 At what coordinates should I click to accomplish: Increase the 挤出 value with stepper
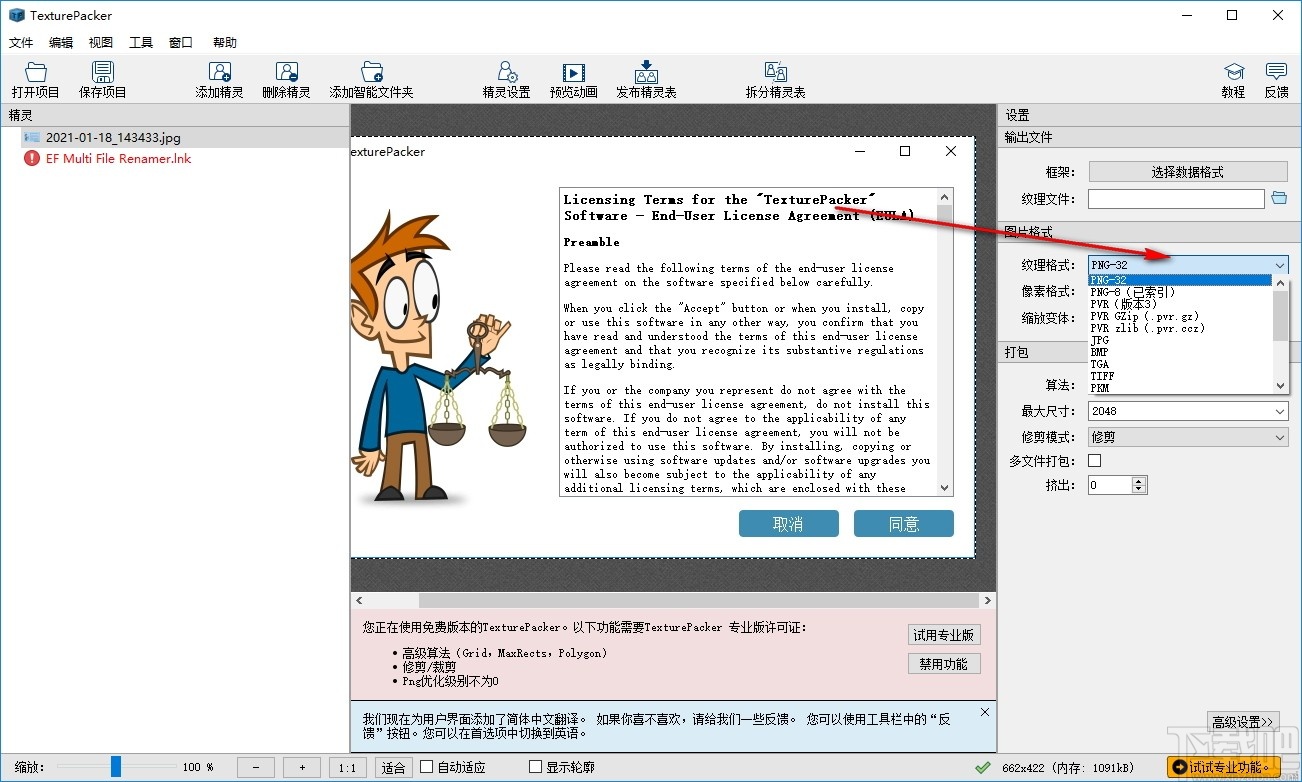pyautogui.click(x=1139, y=480)
